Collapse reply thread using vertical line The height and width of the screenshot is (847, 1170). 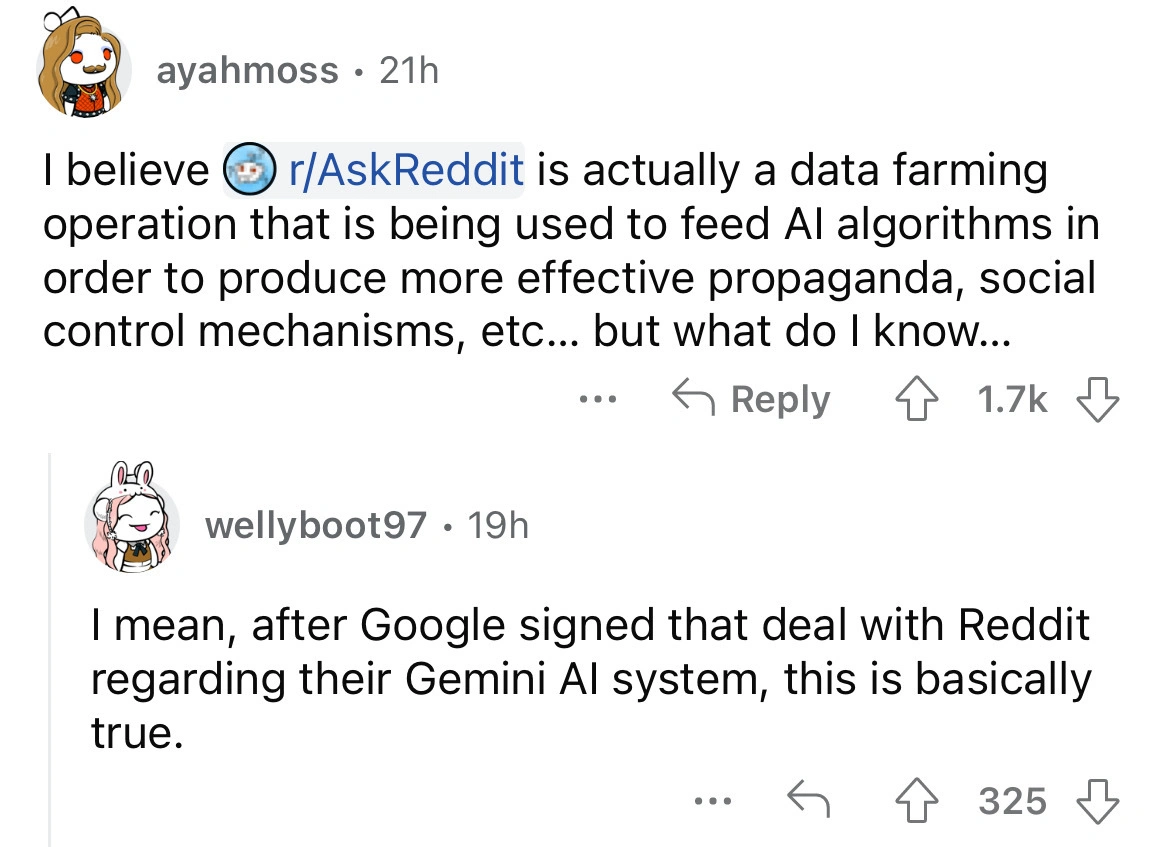click(x=52, y=650)
